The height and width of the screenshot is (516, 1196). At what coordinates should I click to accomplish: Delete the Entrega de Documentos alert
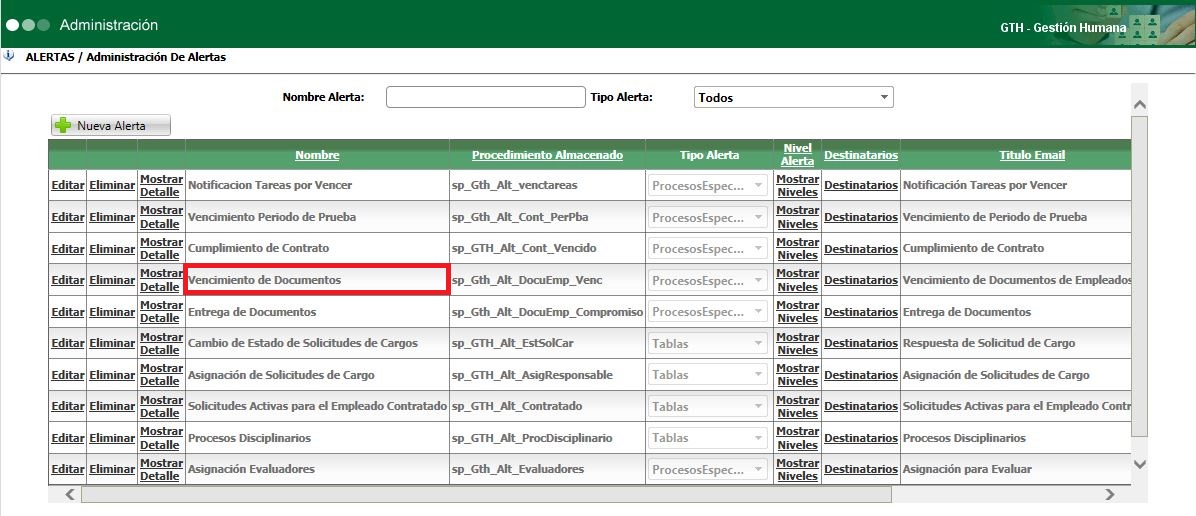111,312
